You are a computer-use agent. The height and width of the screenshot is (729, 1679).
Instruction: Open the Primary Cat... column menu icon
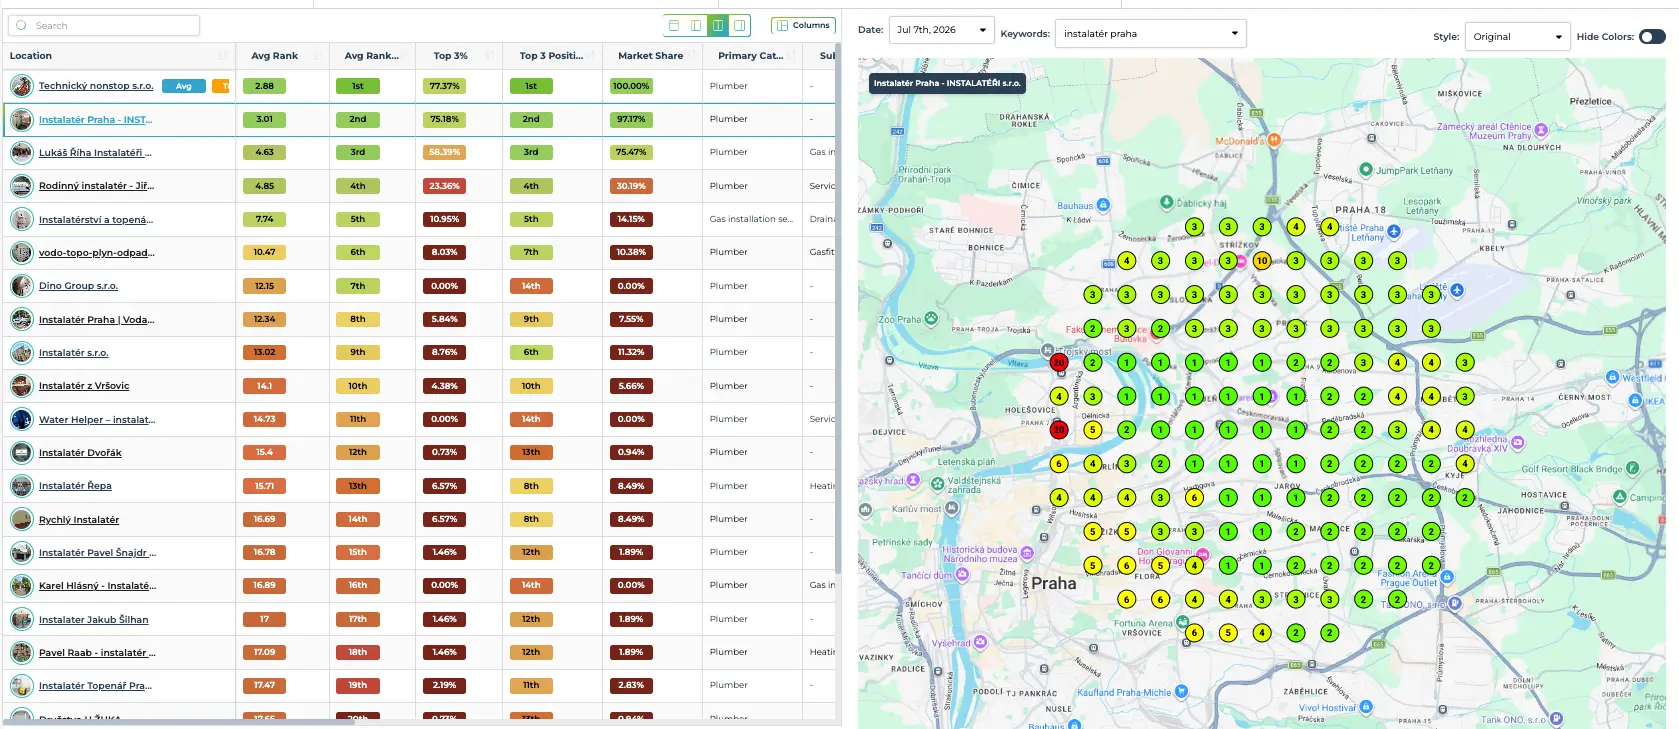[791, 56]
